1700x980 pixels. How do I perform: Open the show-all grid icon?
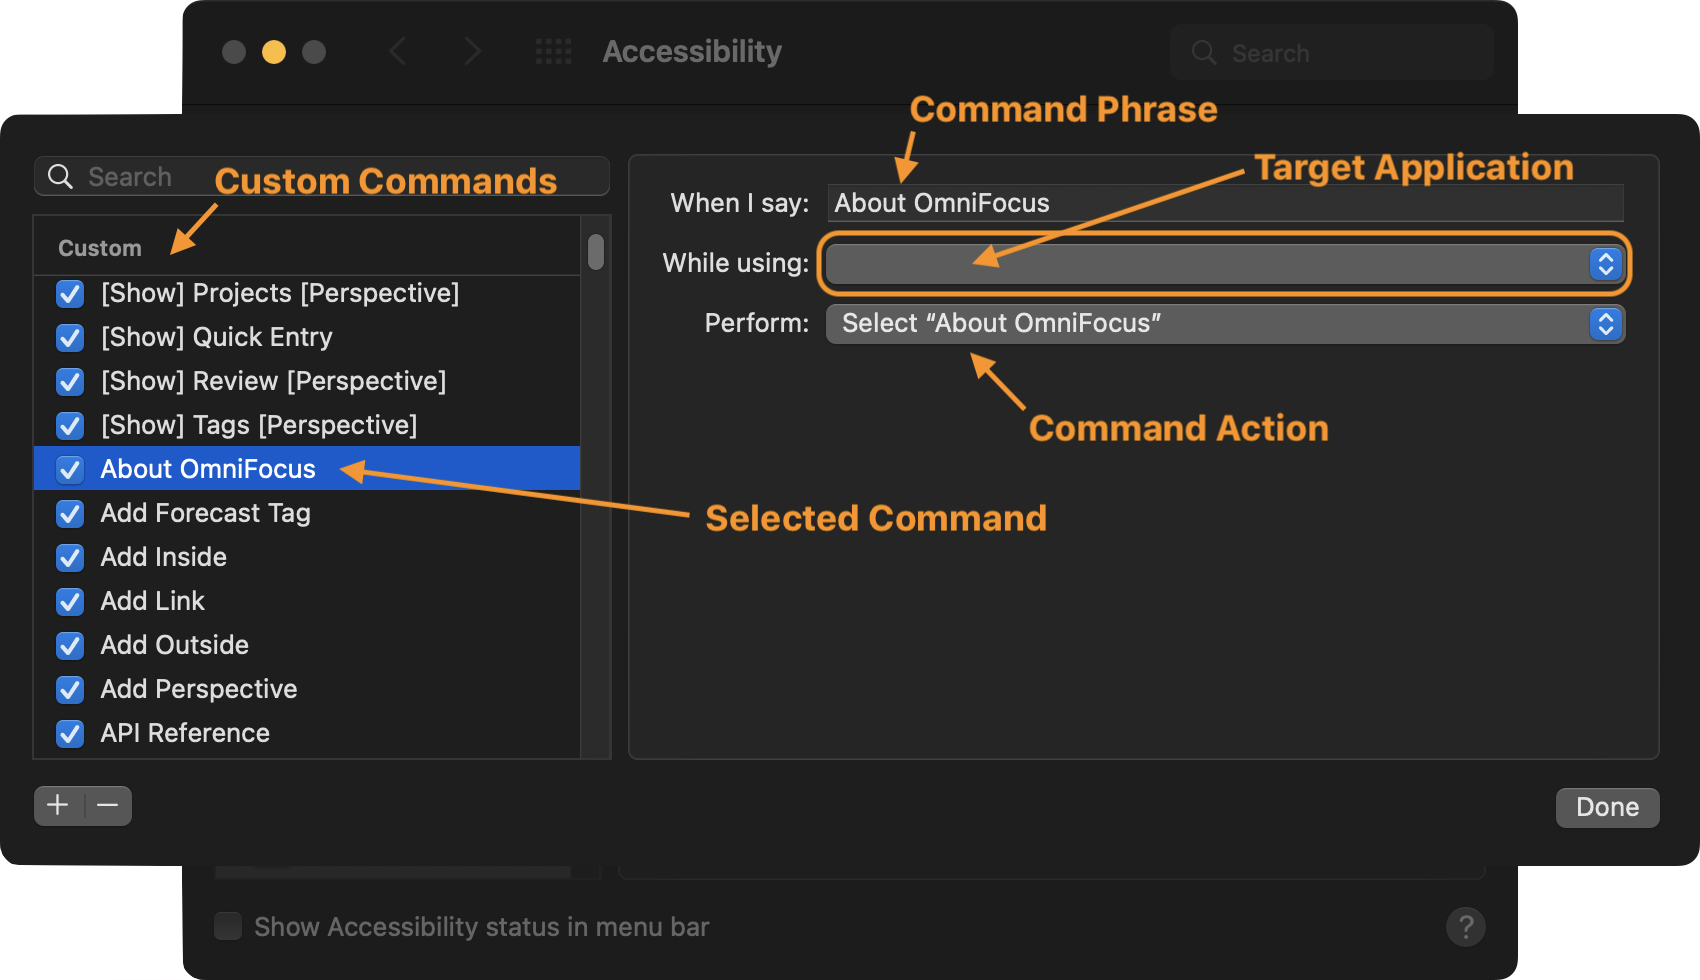coord(553,51)
